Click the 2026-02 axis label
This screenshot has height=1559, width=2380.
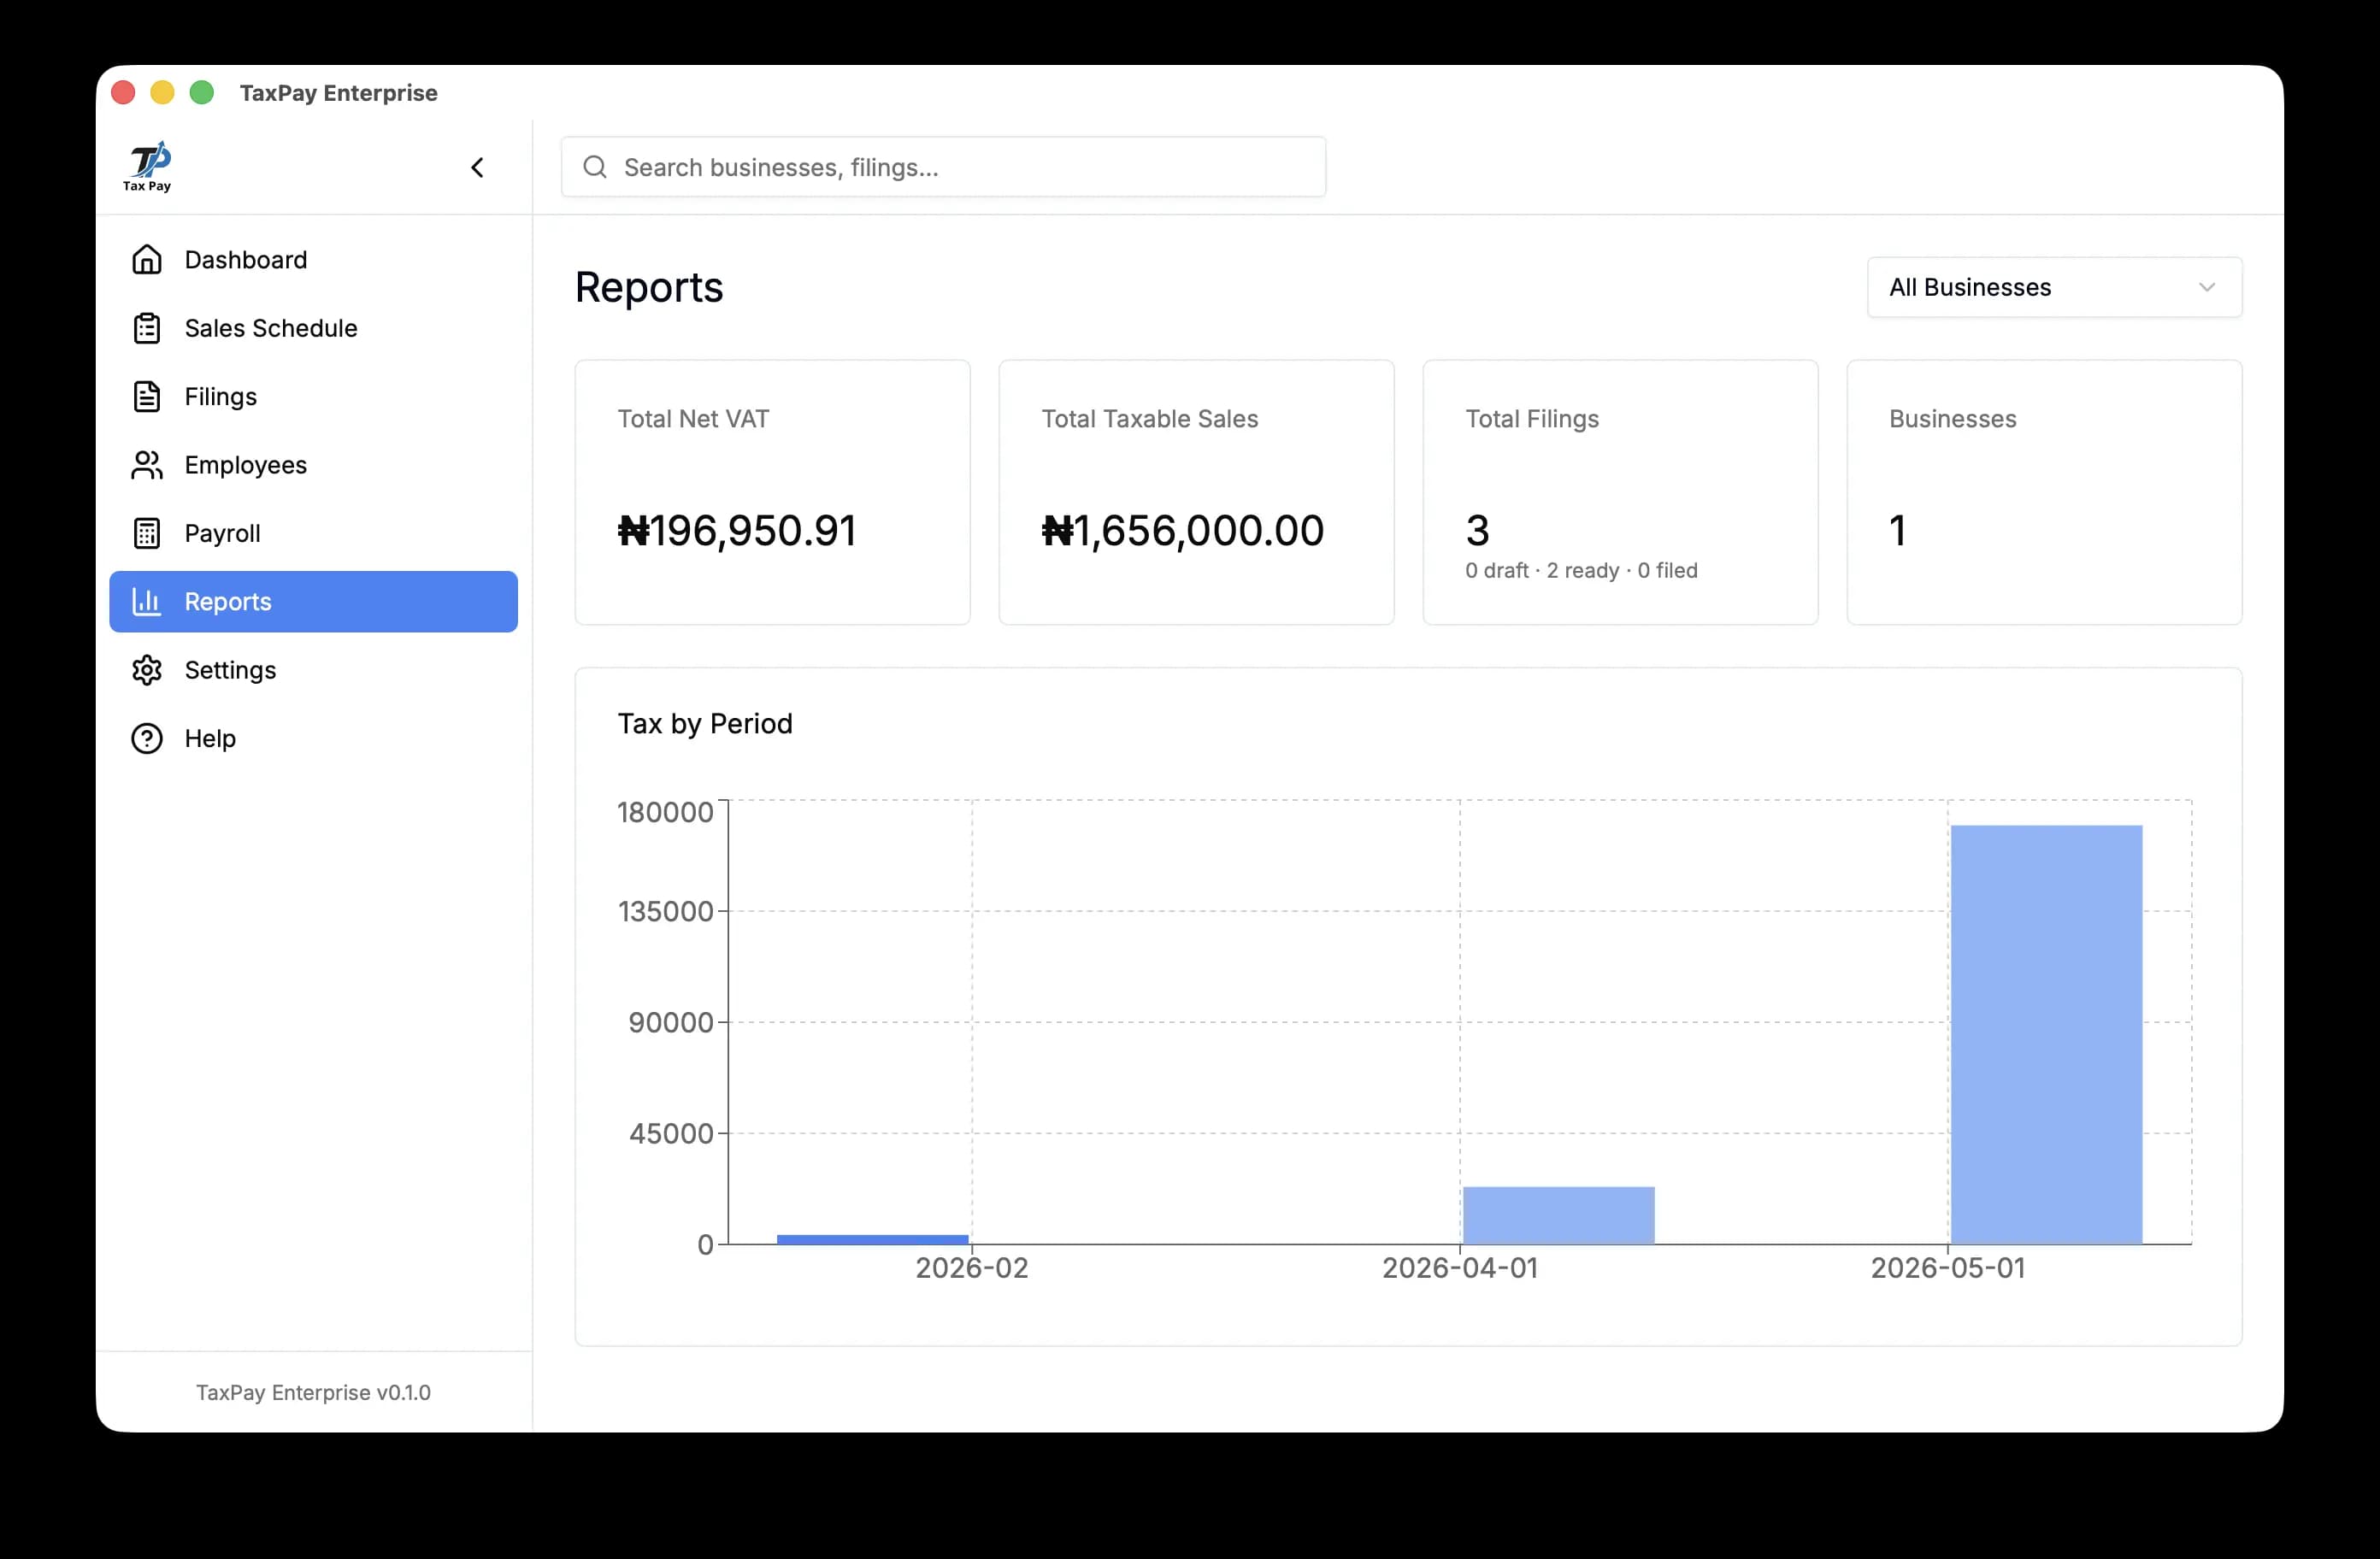point(972,1268)
